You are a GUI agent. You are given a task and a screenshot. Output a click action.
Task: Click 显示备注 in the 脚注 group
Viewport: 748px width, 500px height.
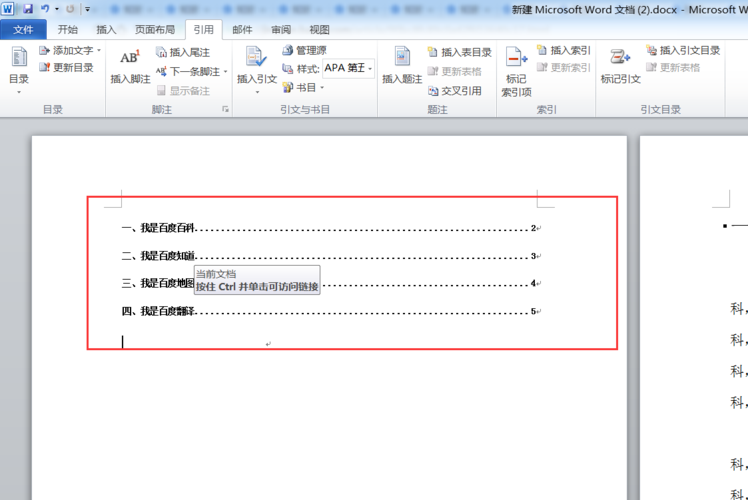tap(183, 91)
